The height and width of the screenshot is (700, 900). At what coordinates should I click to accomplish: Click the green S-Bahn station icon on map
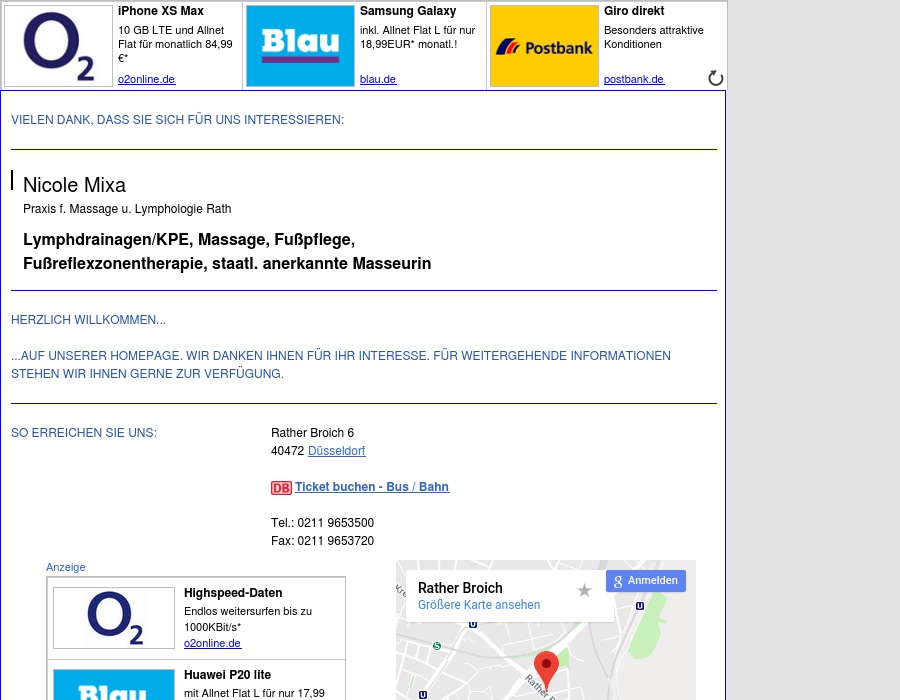tap(436, 646)
